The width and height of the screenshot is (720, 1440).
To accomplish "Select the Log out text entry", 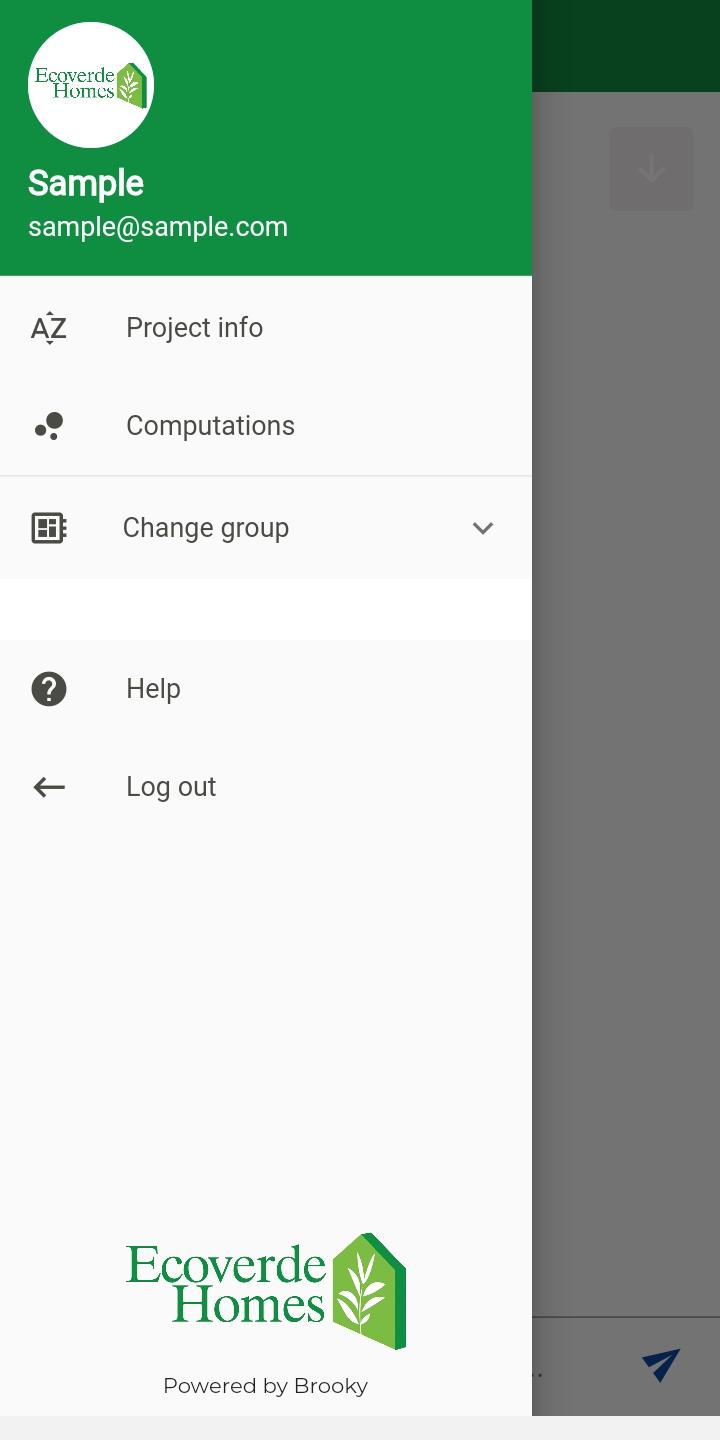I will pos(171,787).
